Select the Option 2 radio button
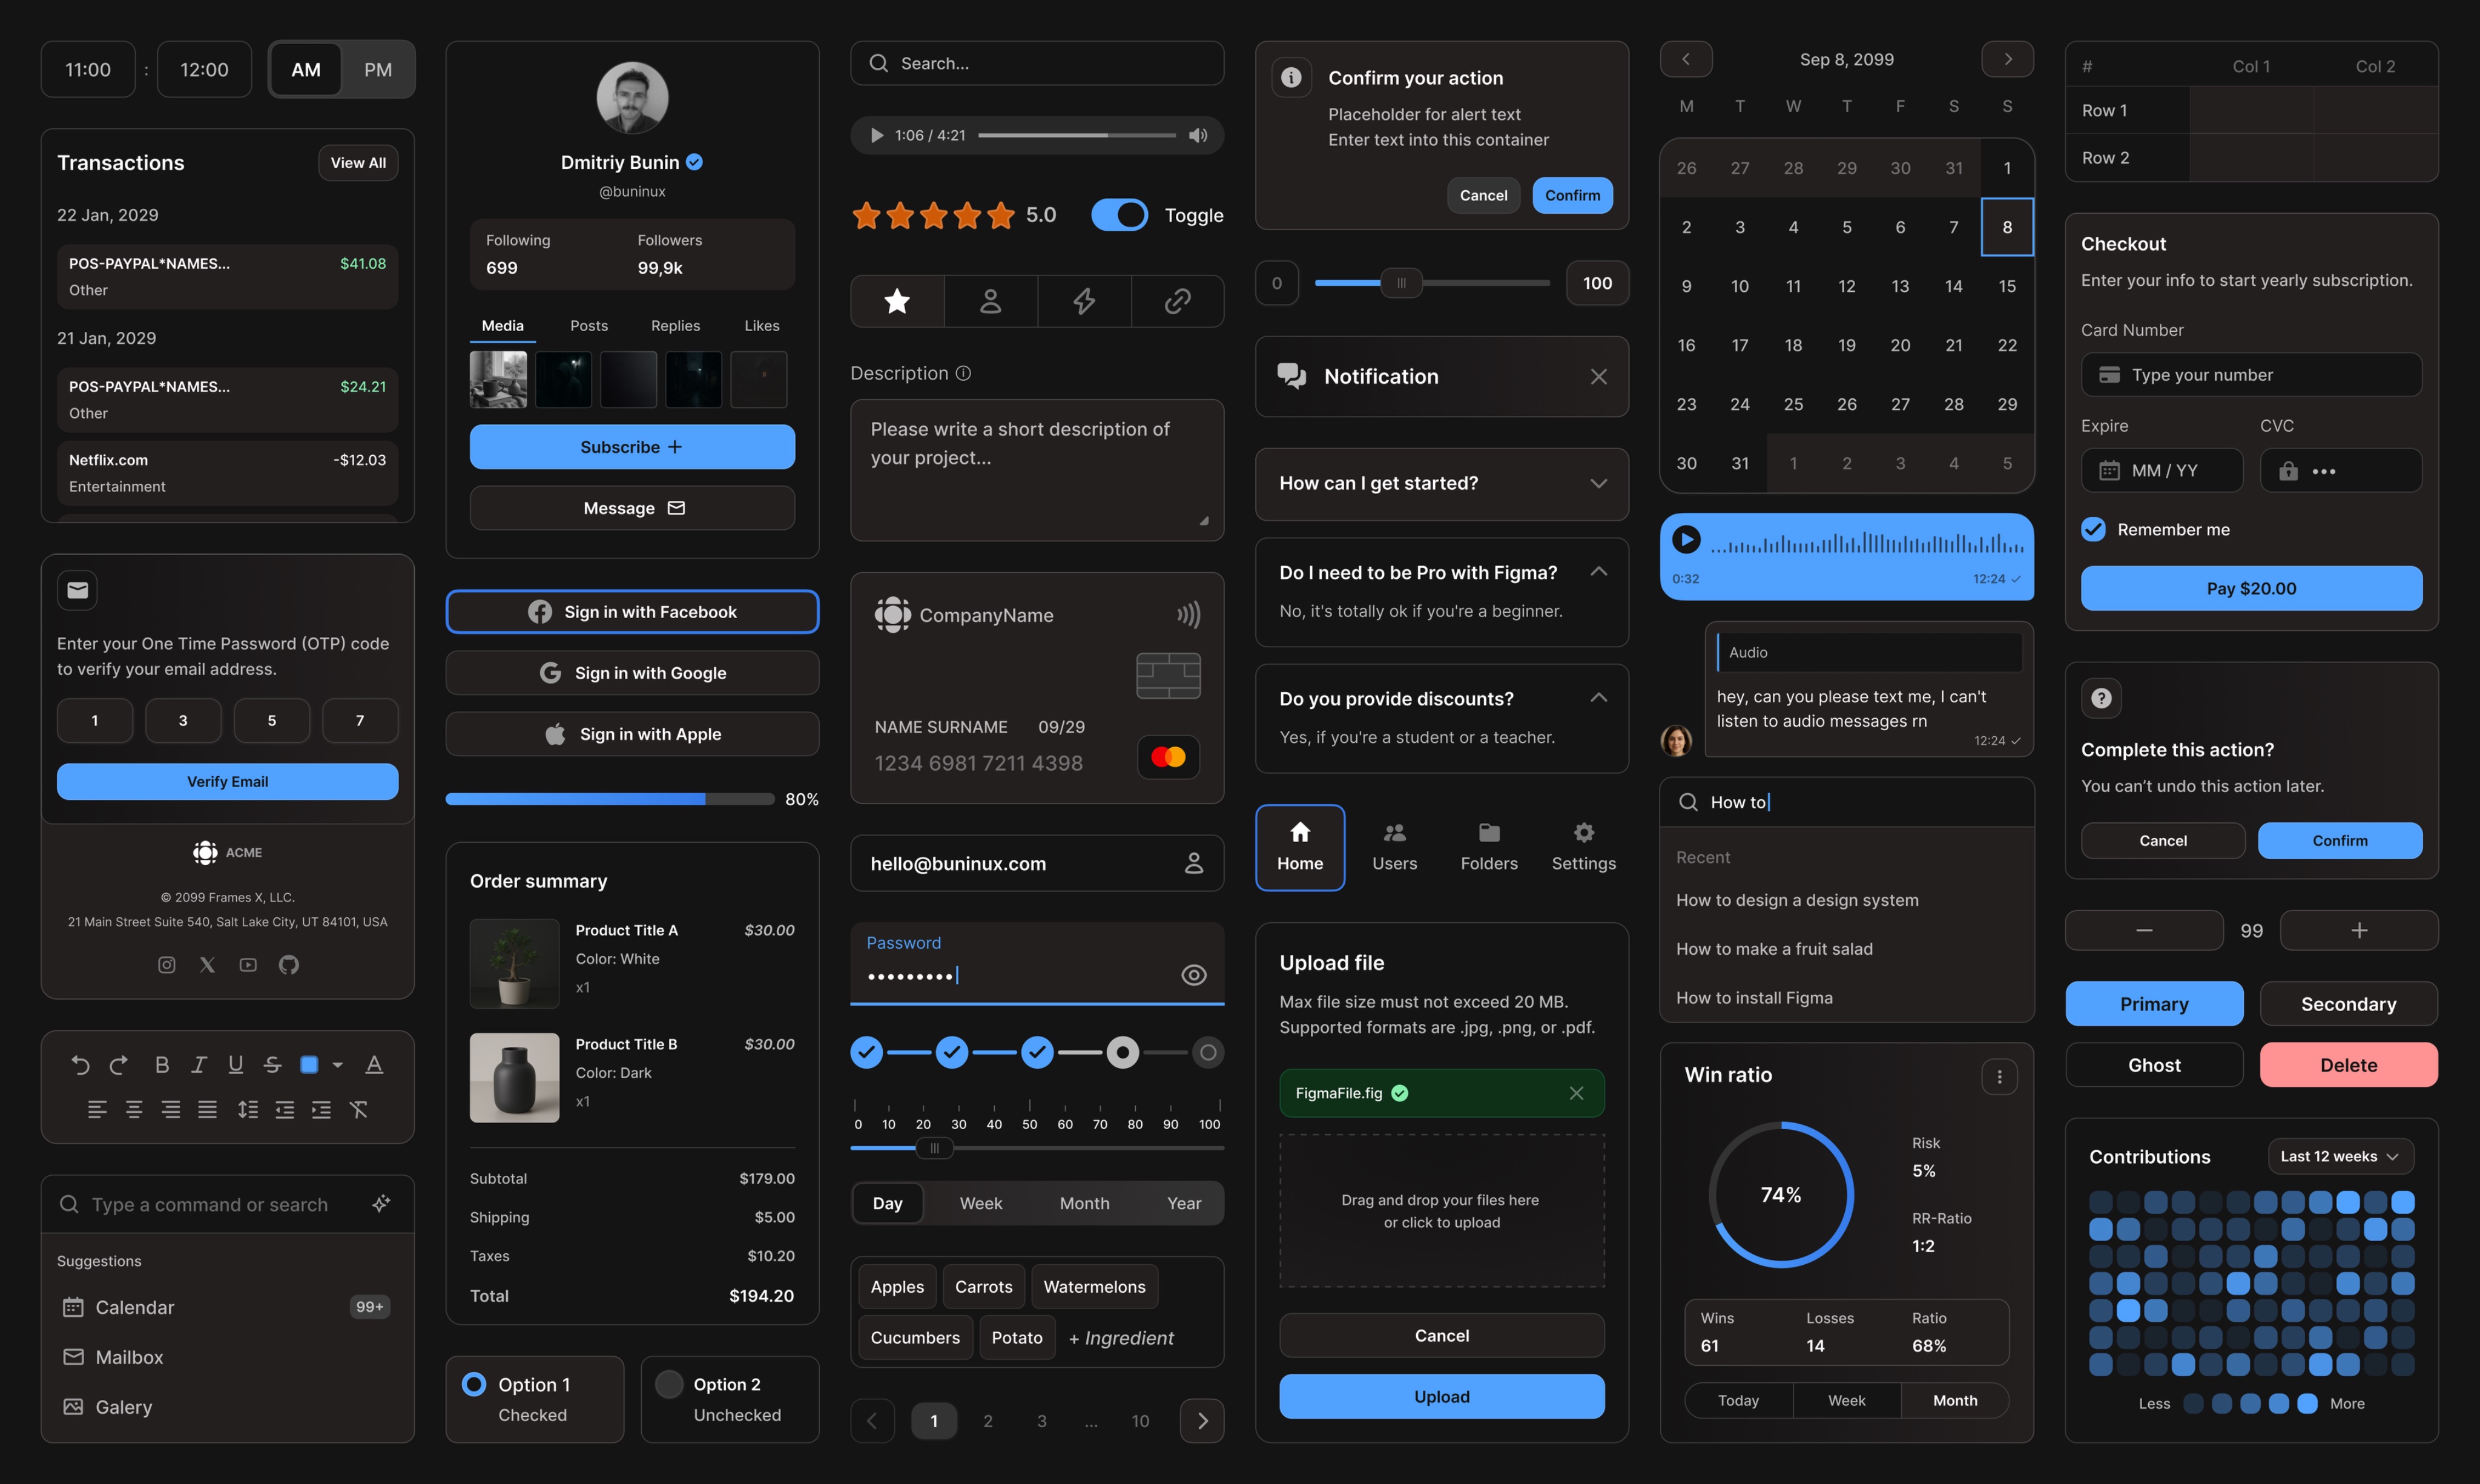2480x1484 pixels. pyautogui.click(x=668, y=1384)
